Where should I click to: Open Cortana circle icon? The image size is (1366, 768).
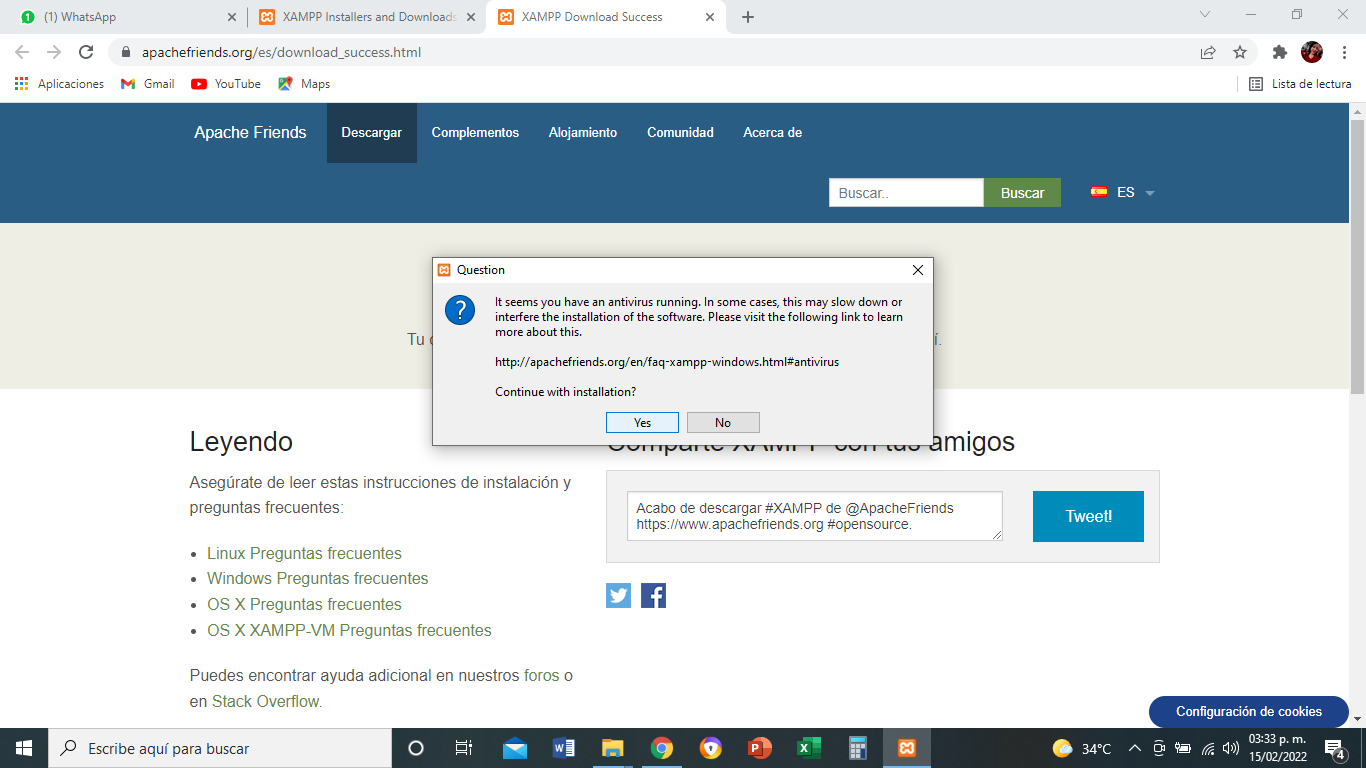pyautogui.click(x=416, y=748)
